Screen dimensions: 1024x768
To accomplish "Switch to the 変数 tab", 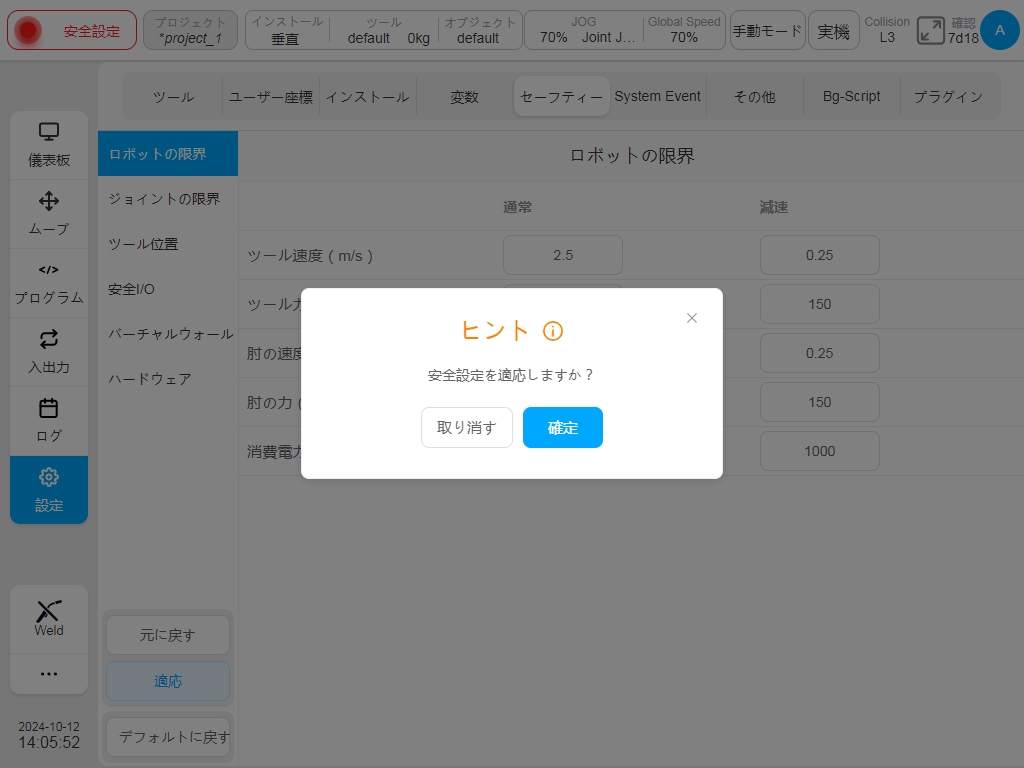I will (x=464, y=97).
